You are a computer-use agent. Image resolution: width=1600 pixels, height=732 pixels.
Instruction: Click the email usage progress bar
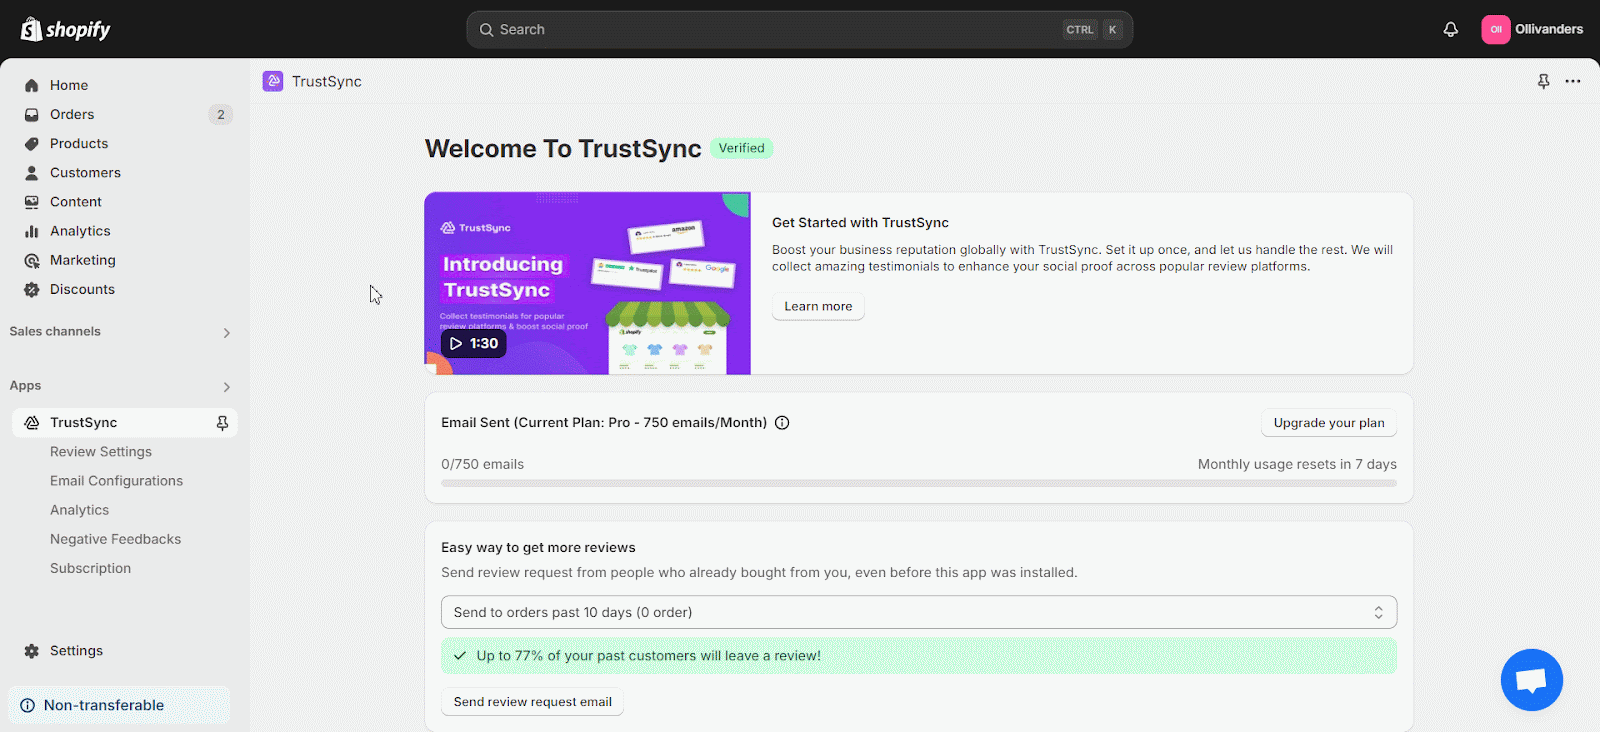click(919, 483)
